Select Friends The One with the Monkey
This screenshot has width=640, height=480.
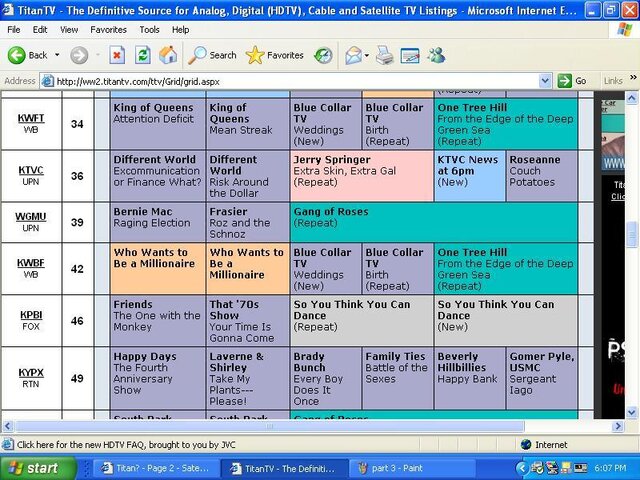pos(158,321)
